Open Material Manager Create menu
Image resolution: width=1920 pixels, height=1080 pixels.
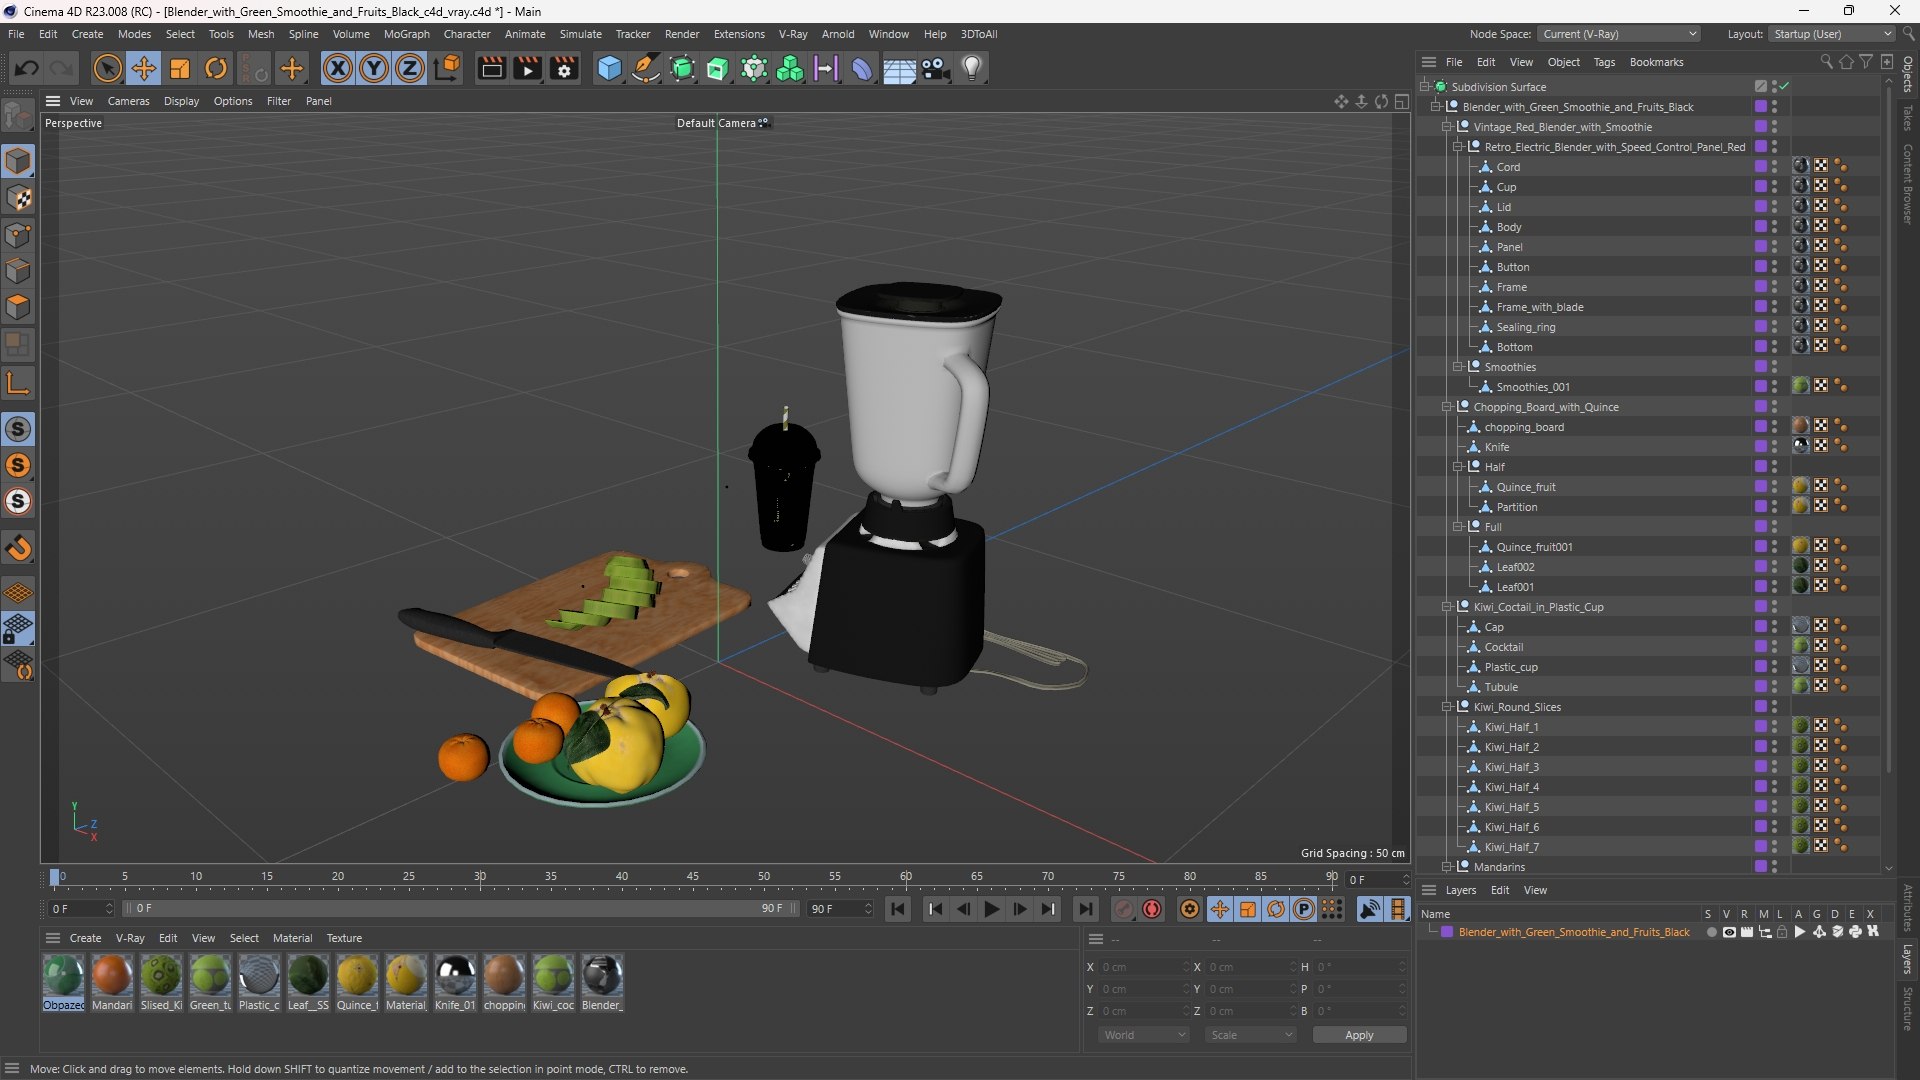click(85, 938)
